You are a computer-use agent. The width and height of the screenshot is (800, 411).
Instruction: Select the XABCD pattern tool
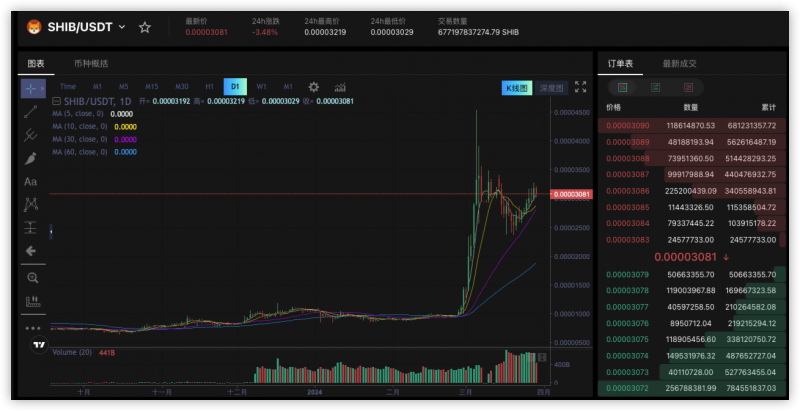31,204
